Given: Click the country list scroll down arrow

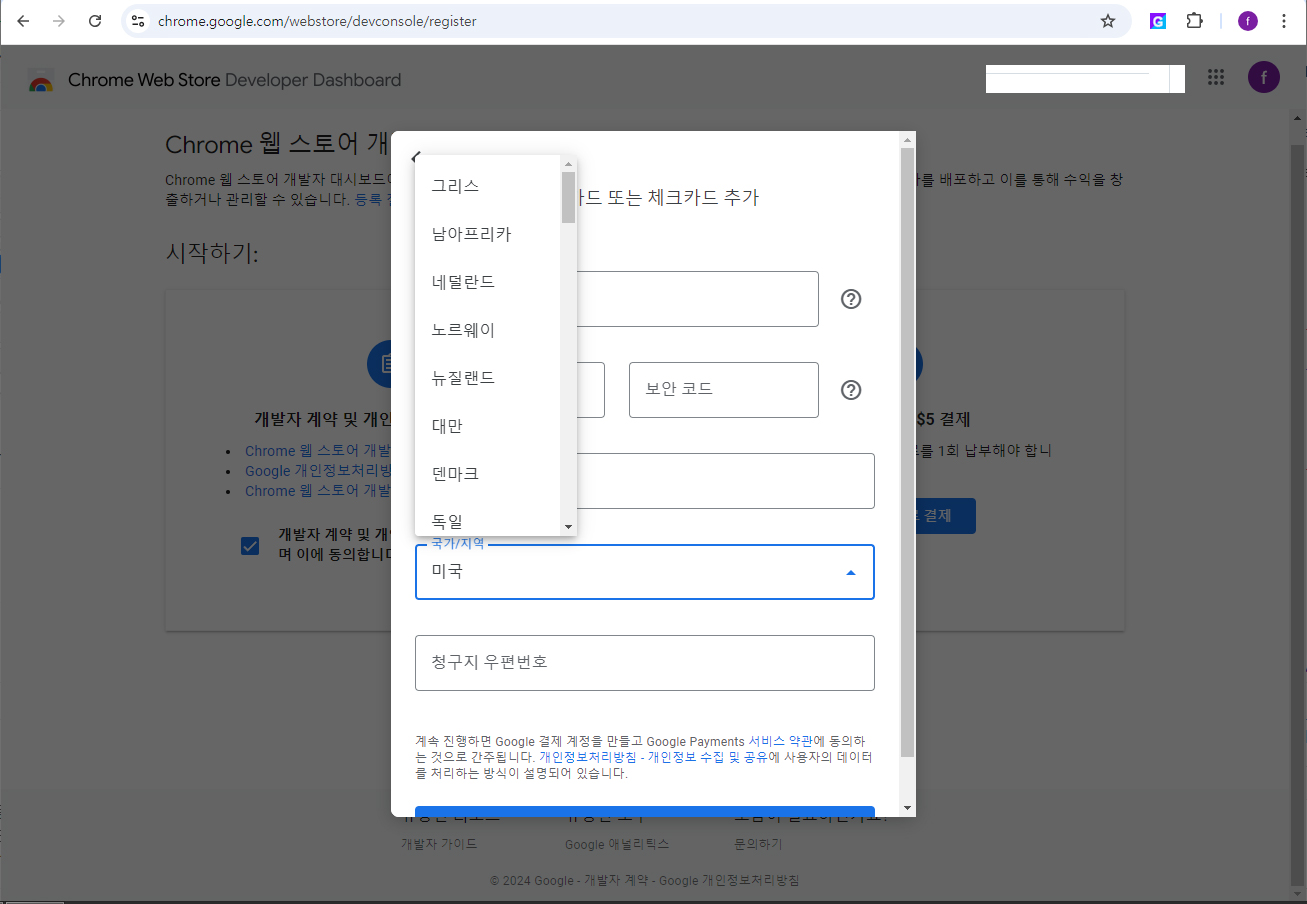Looking at the screenshot, I should coord(568,527).
